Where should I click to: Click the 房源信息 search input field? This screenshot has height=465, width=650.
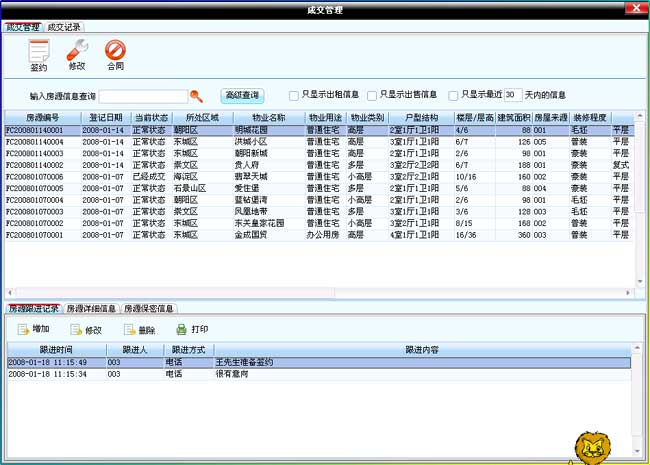pos(142,96)
